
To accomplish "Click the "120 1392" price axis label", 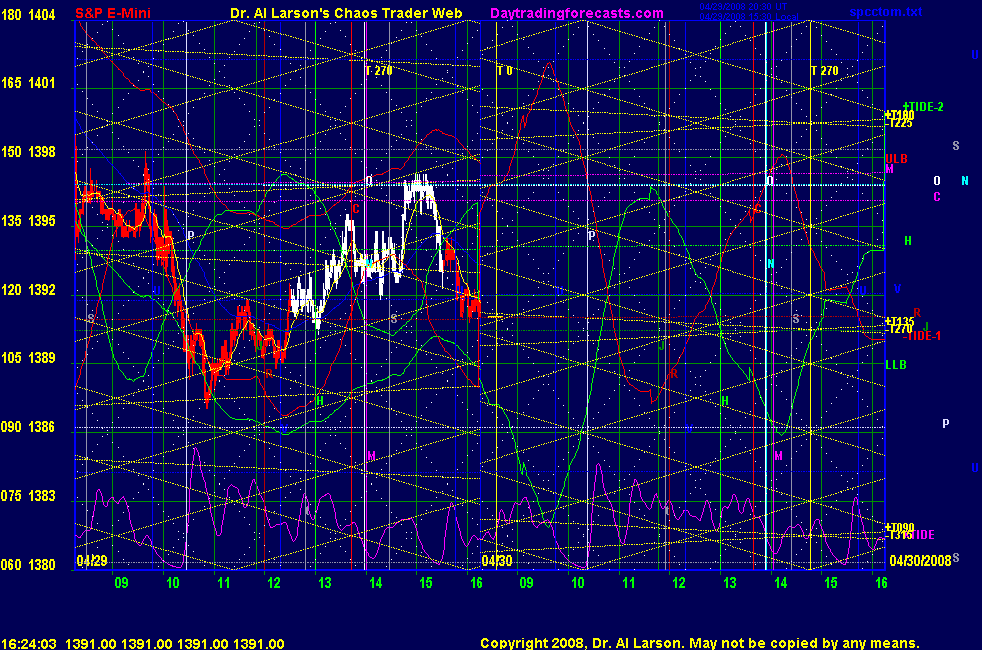I will pos(28,290).
